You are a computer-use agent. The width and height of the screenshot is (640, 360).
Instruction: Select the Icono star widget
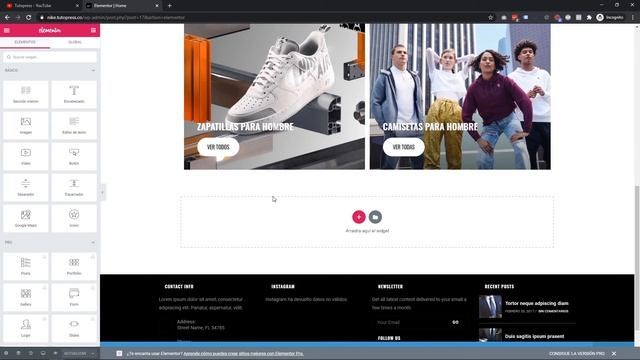(x=74, y=218)
